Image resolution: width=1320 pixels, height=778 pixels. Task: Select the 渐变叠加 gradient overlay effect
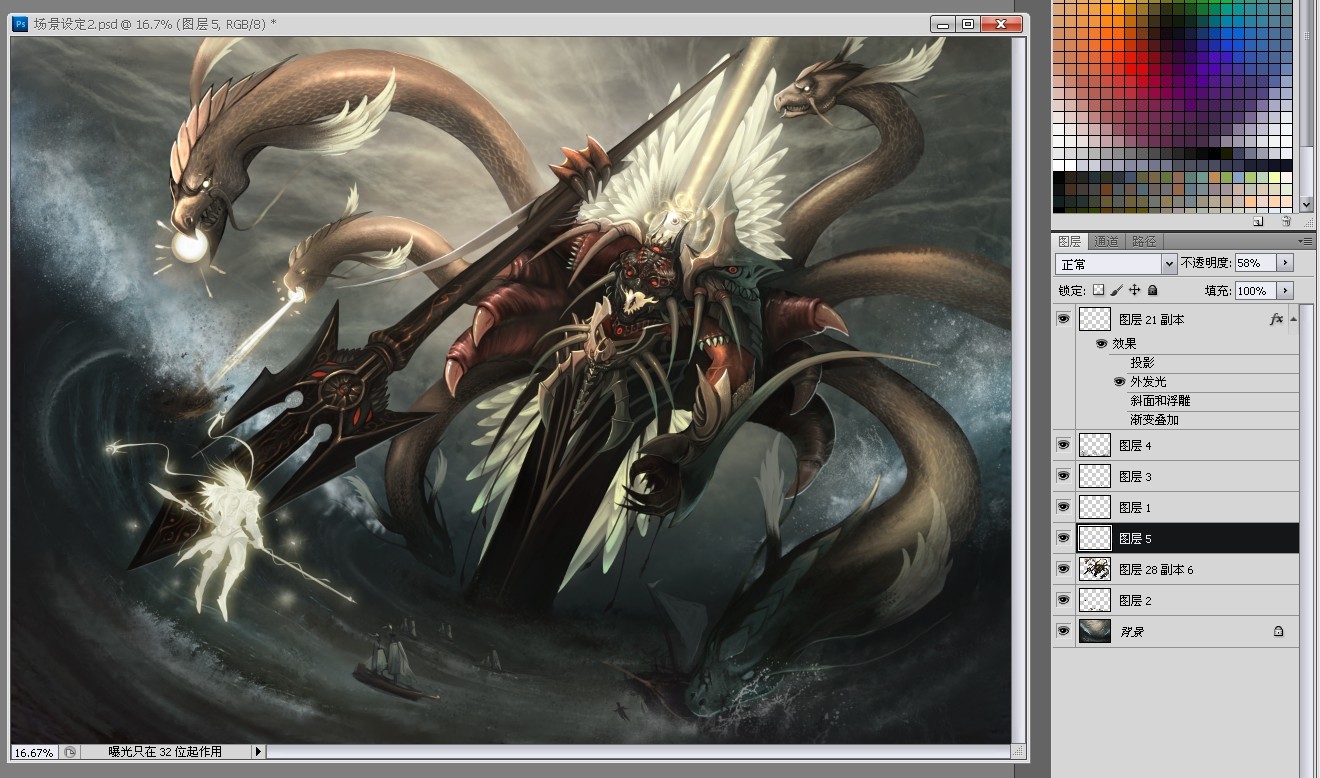pyautogui.click(x=1154, y=419)
